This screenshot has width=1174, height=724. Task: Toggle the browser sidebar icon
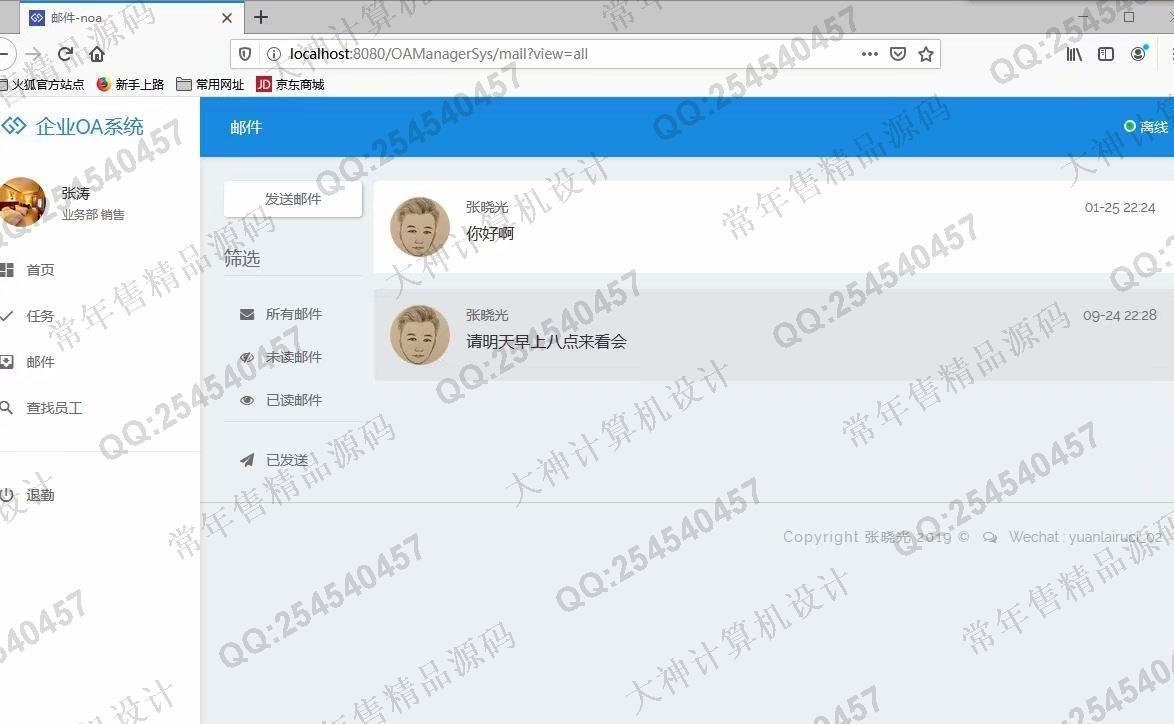[1106, 54]
